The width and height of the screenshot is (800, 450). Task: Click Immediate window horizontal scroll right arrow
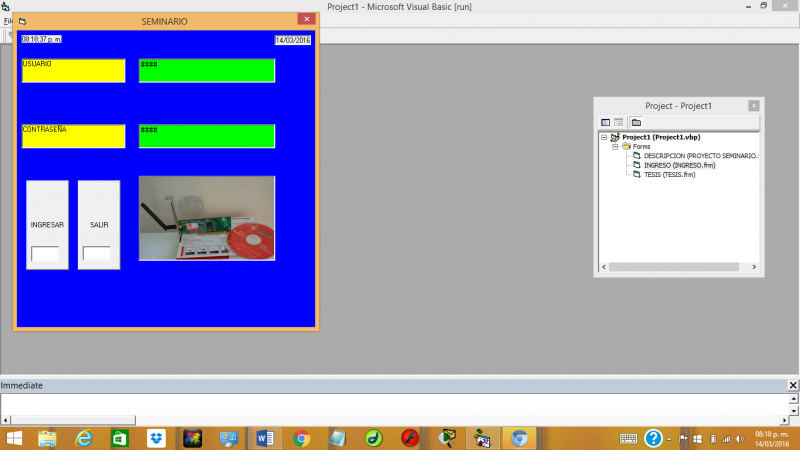coord(784,420)
